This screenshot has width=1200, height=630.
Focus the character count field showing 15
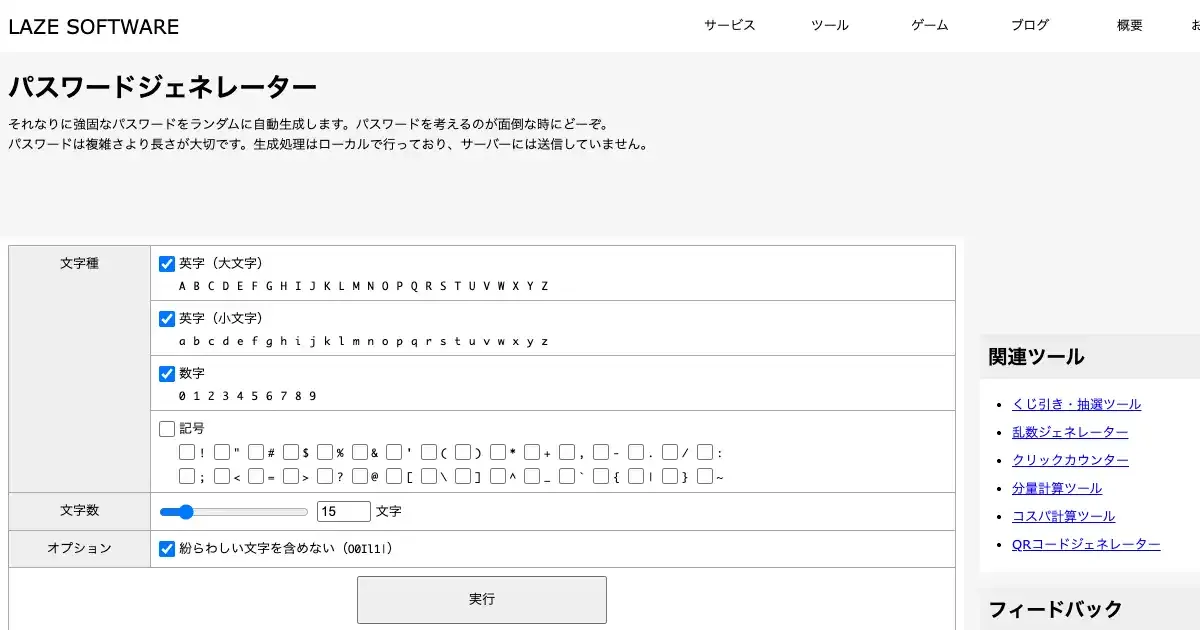click(x=343, y=512)
